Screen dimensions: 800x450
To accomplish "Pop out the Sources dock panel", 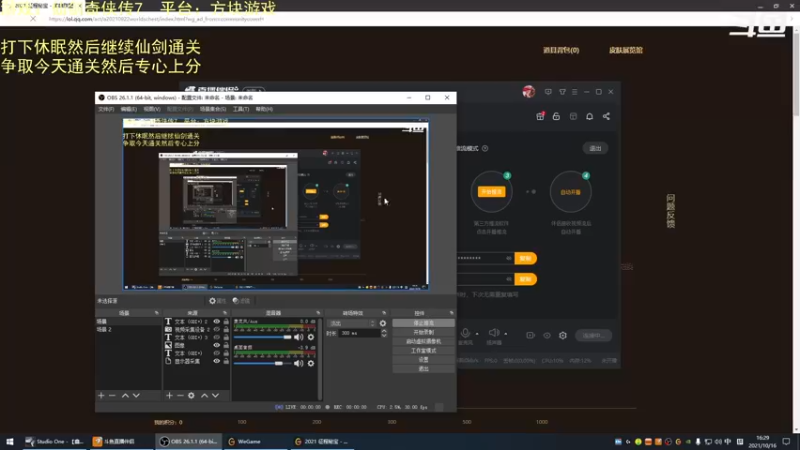I will (x=224, y=313).
